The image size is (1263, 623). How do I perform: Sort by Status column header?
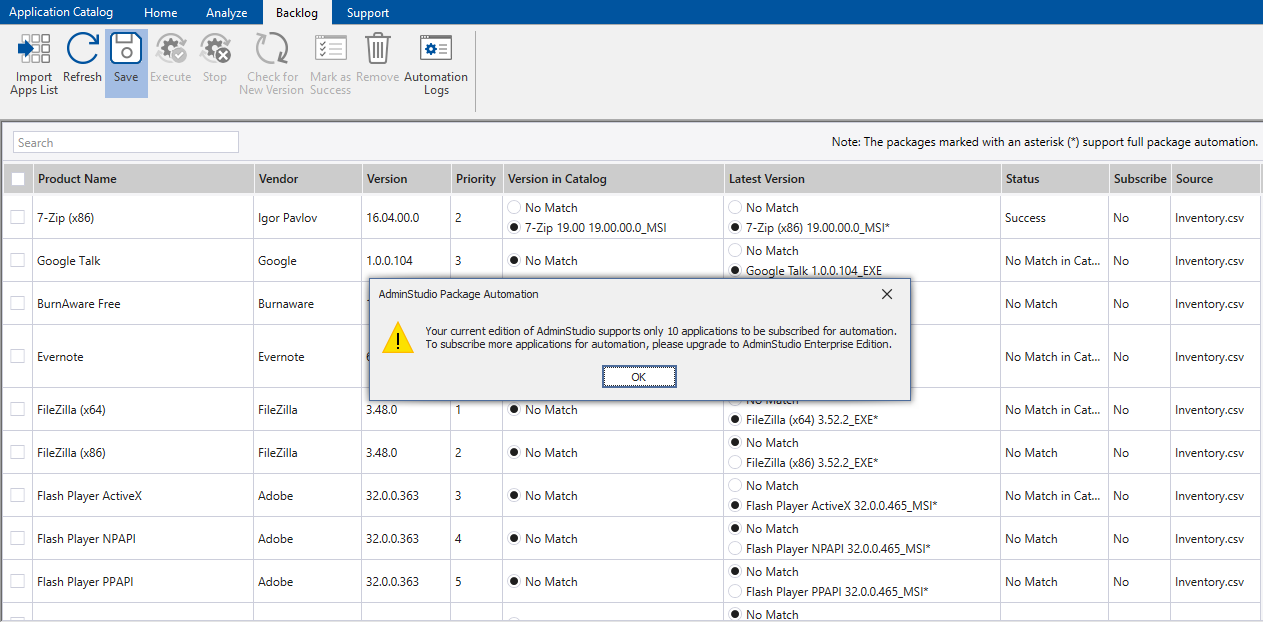pos(1054,179)
